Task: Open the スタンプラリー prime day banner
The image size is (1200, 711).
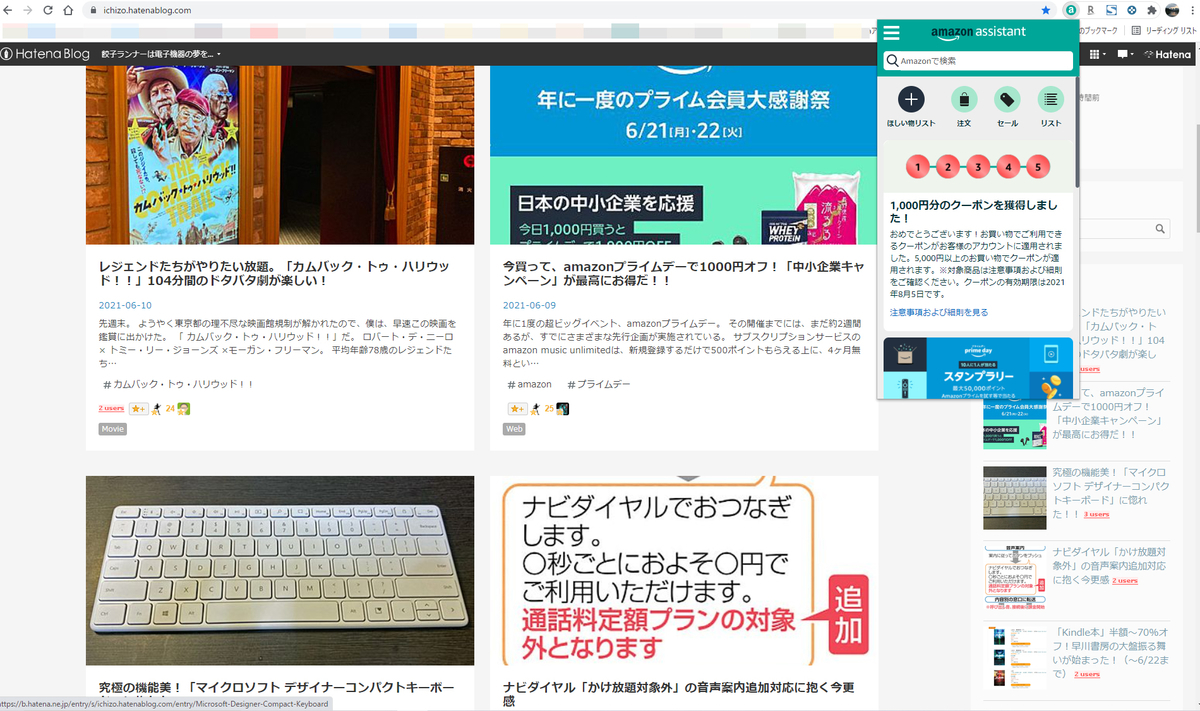Action: 978,368
